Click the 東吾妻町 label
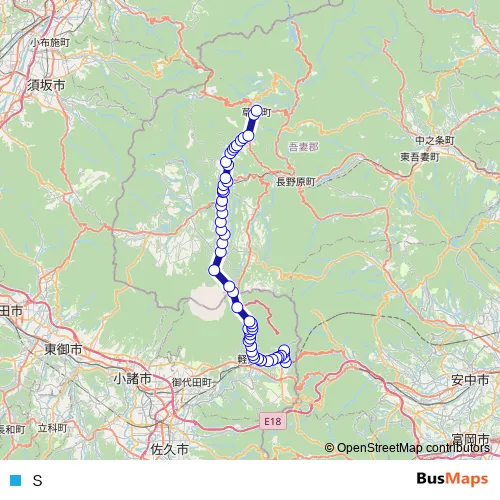The width and height of the screenshot is (500, 500). pos(420,157)
